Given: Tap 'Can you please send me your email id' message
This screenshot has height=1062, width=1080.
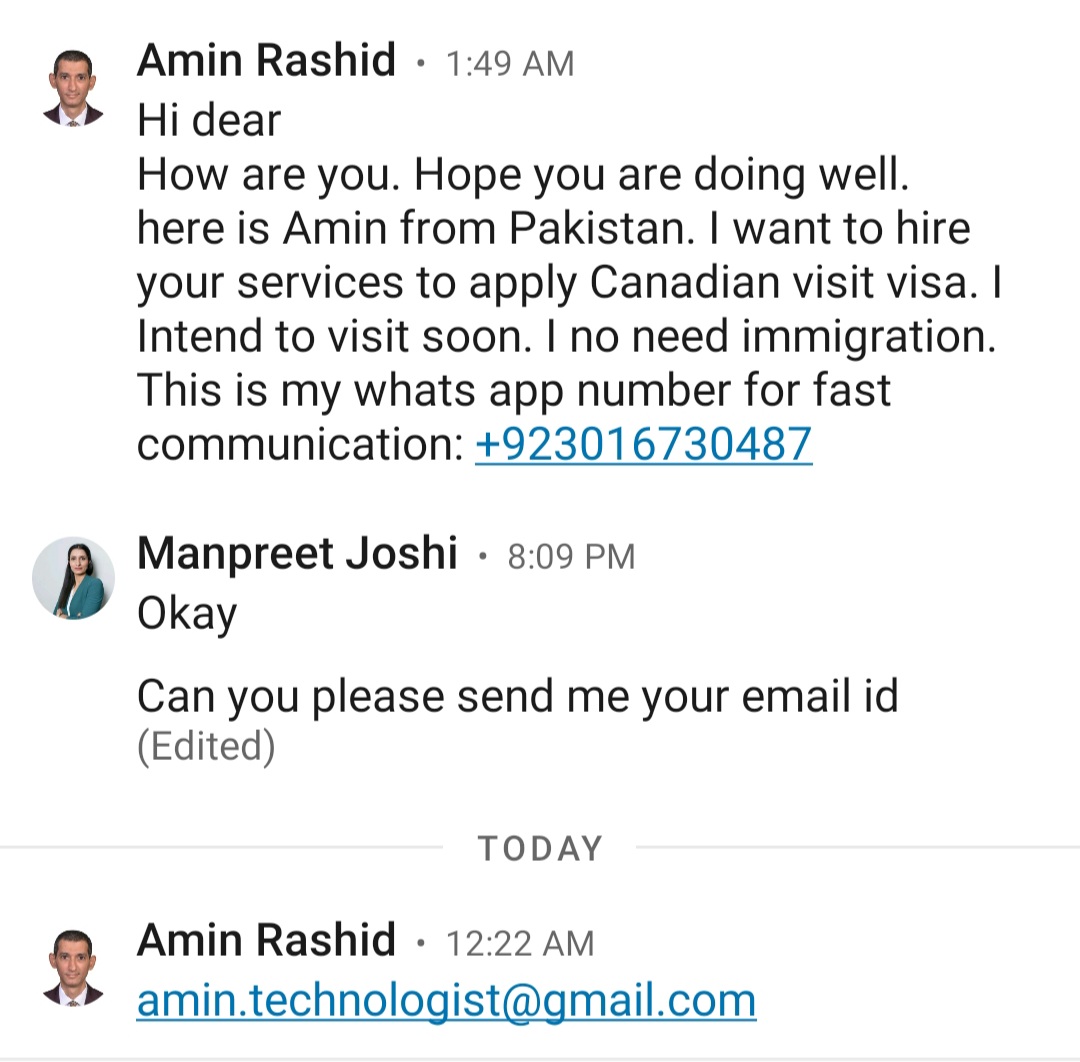Looking at the screenshot, I should click(x=518, y=696).
